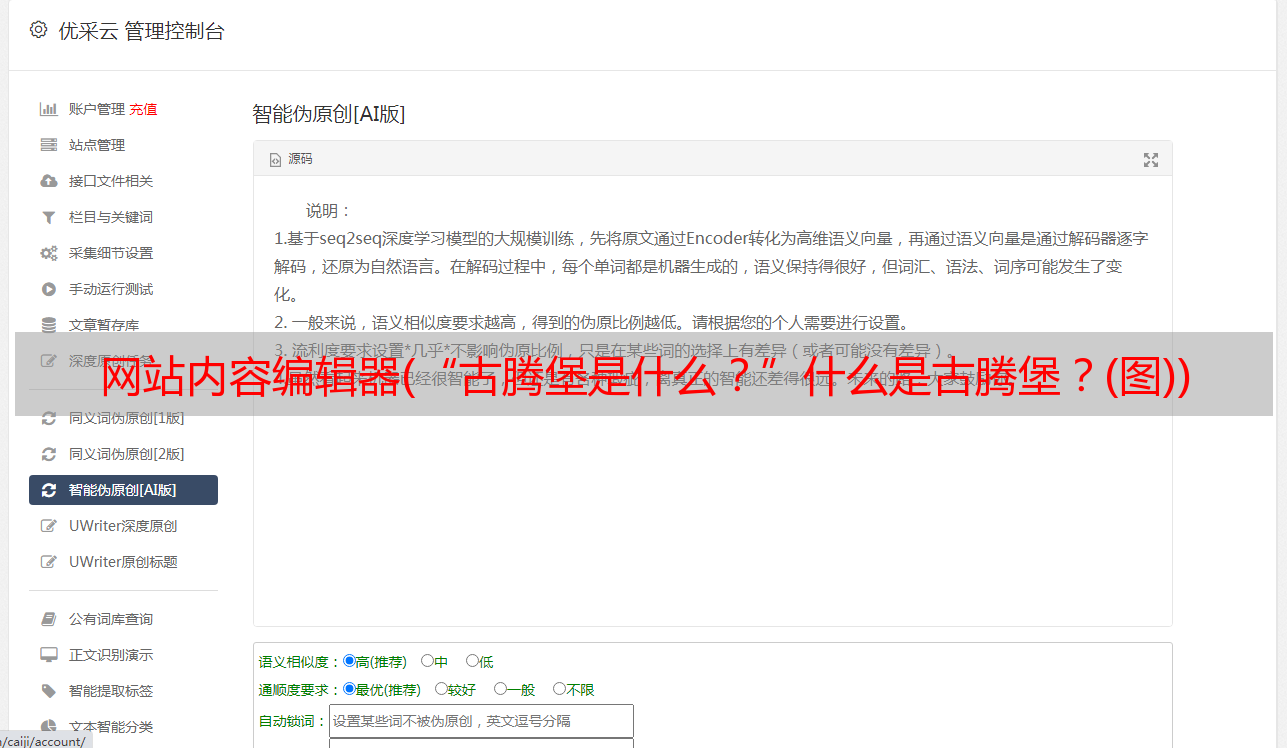Click the play icon for 手动运行测试
Screen dimensions: 1287x748
48,289
